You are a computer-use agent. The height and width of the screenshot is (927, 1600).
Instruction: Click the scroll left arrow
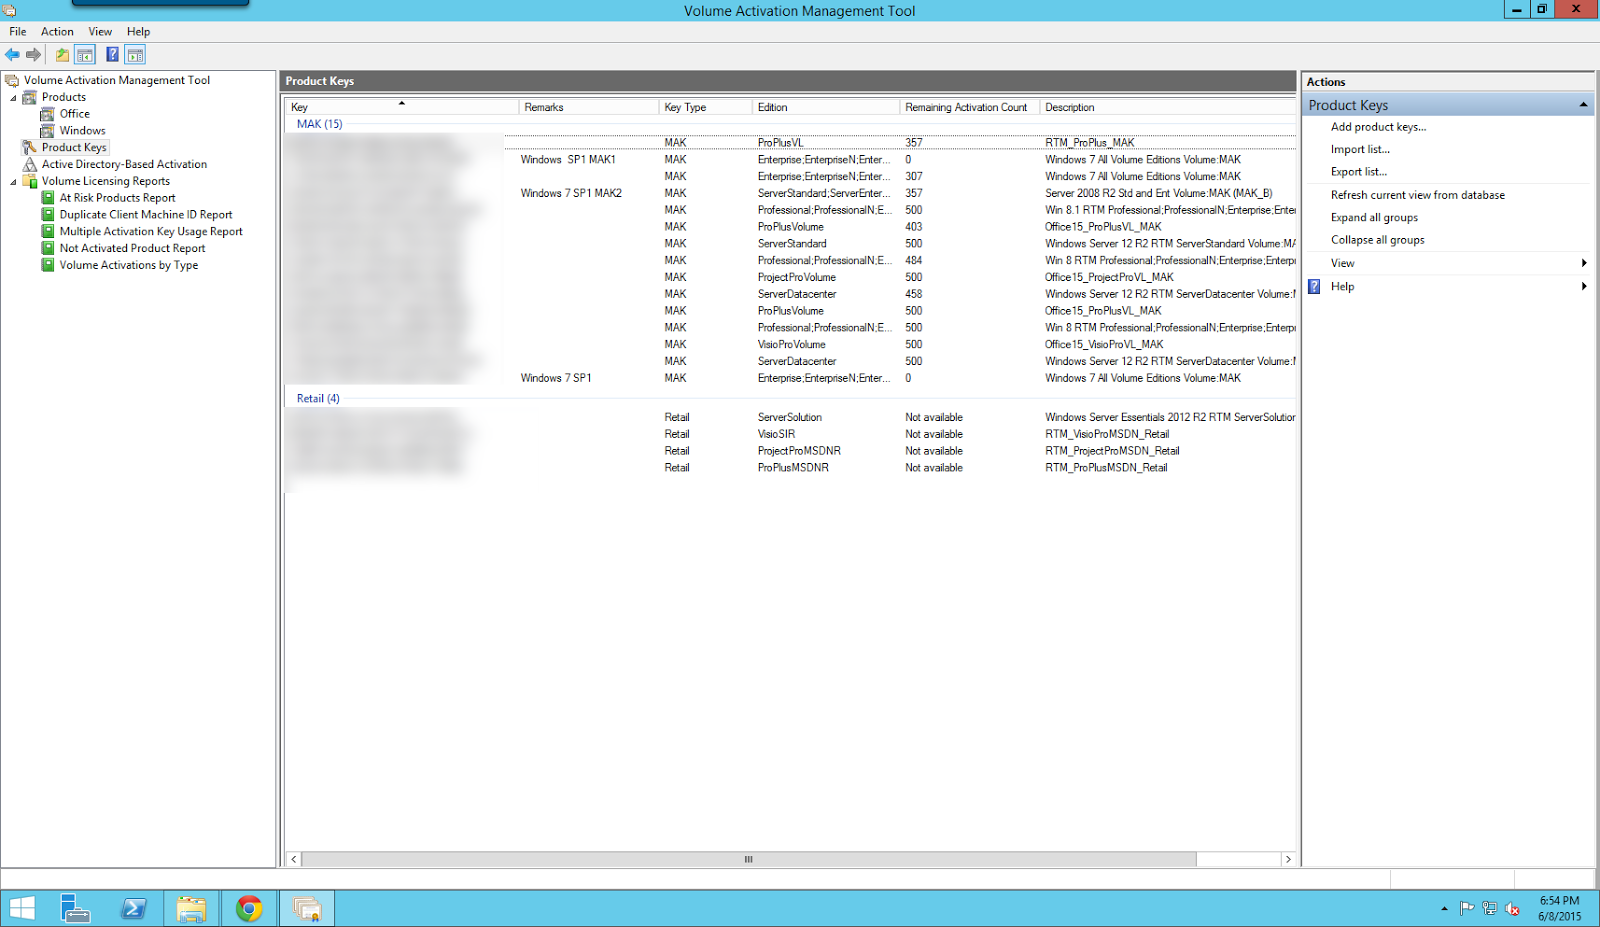pyautogui.click(x=294, y=859)
